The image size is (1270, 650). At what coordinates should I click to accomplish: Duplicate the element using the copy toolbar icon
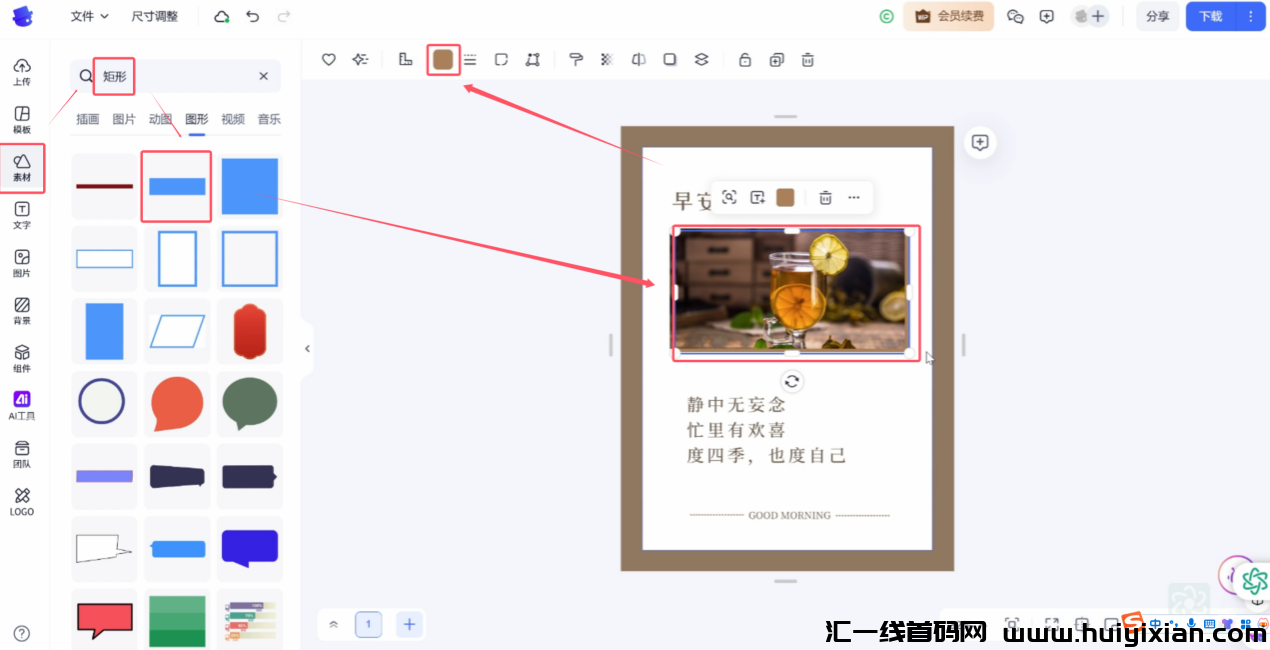pos(776,59)
